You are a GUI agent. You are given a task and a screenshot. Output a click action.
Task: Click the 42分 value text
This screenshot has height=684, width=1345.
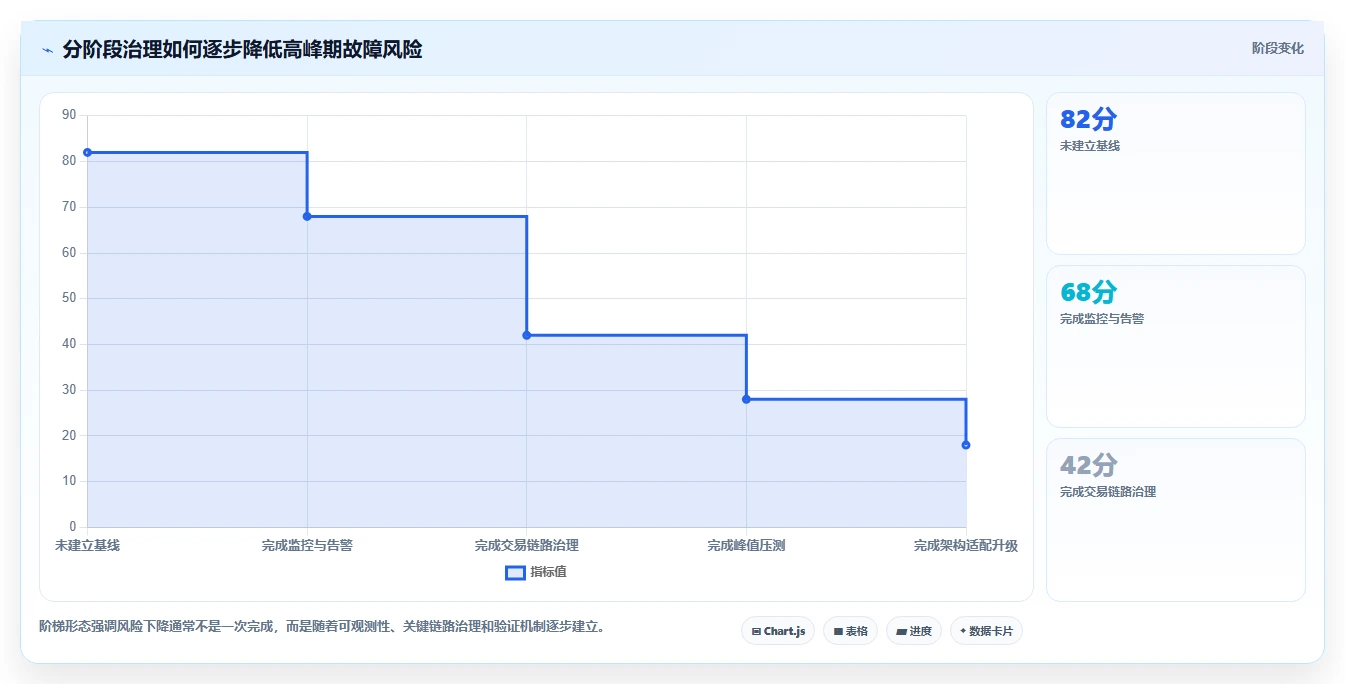click(x=1088, y=466)
